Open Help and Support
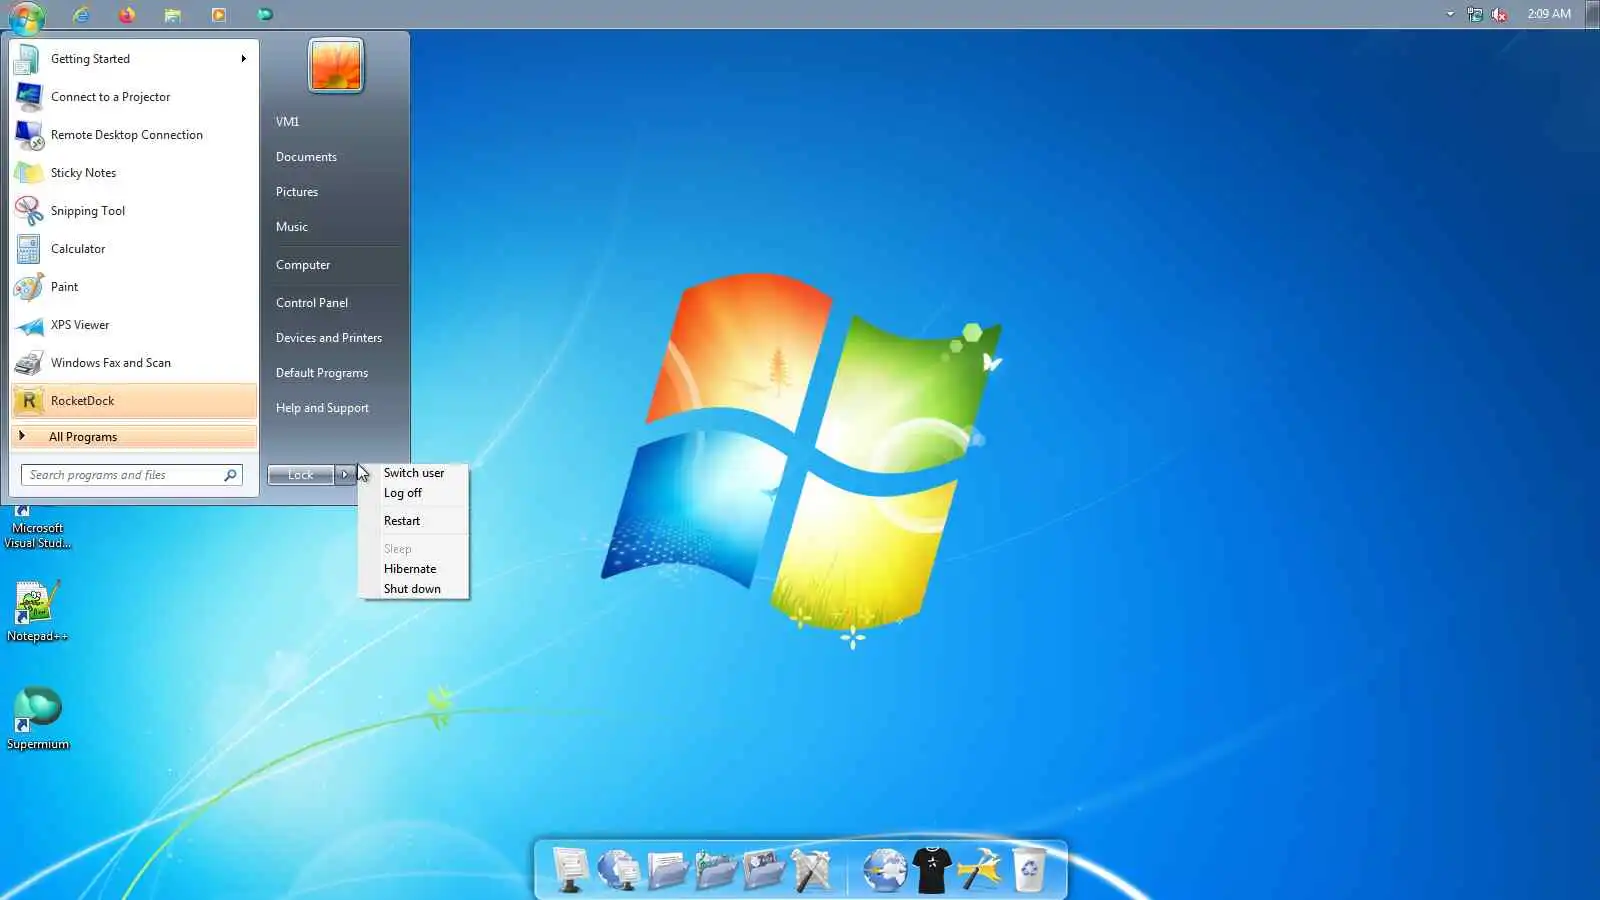 tap(322, 408)
